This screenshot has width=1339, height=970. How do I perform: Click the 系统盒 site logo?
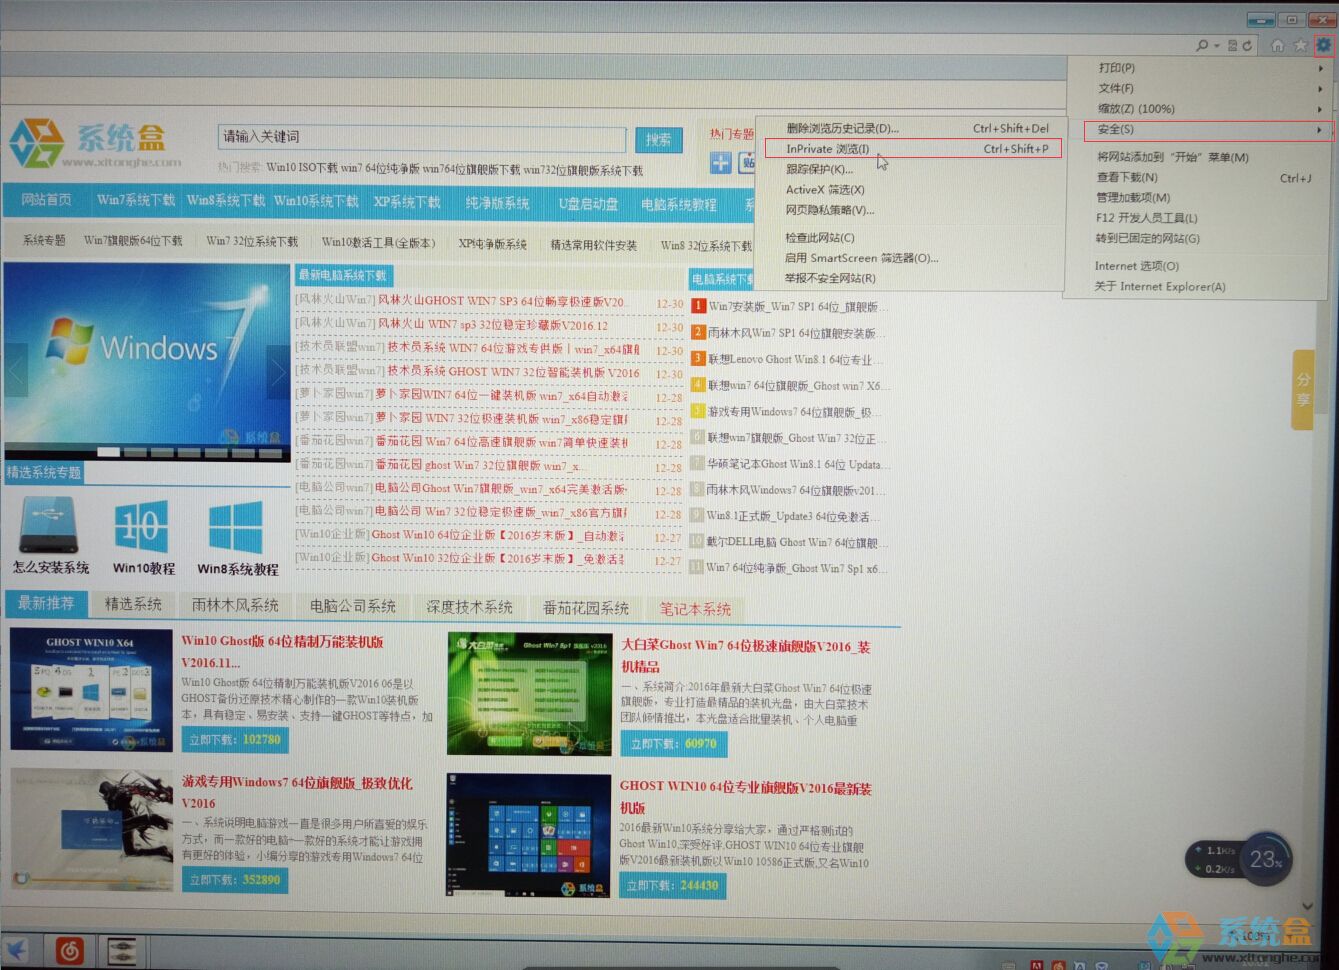(x=96, y=144)
